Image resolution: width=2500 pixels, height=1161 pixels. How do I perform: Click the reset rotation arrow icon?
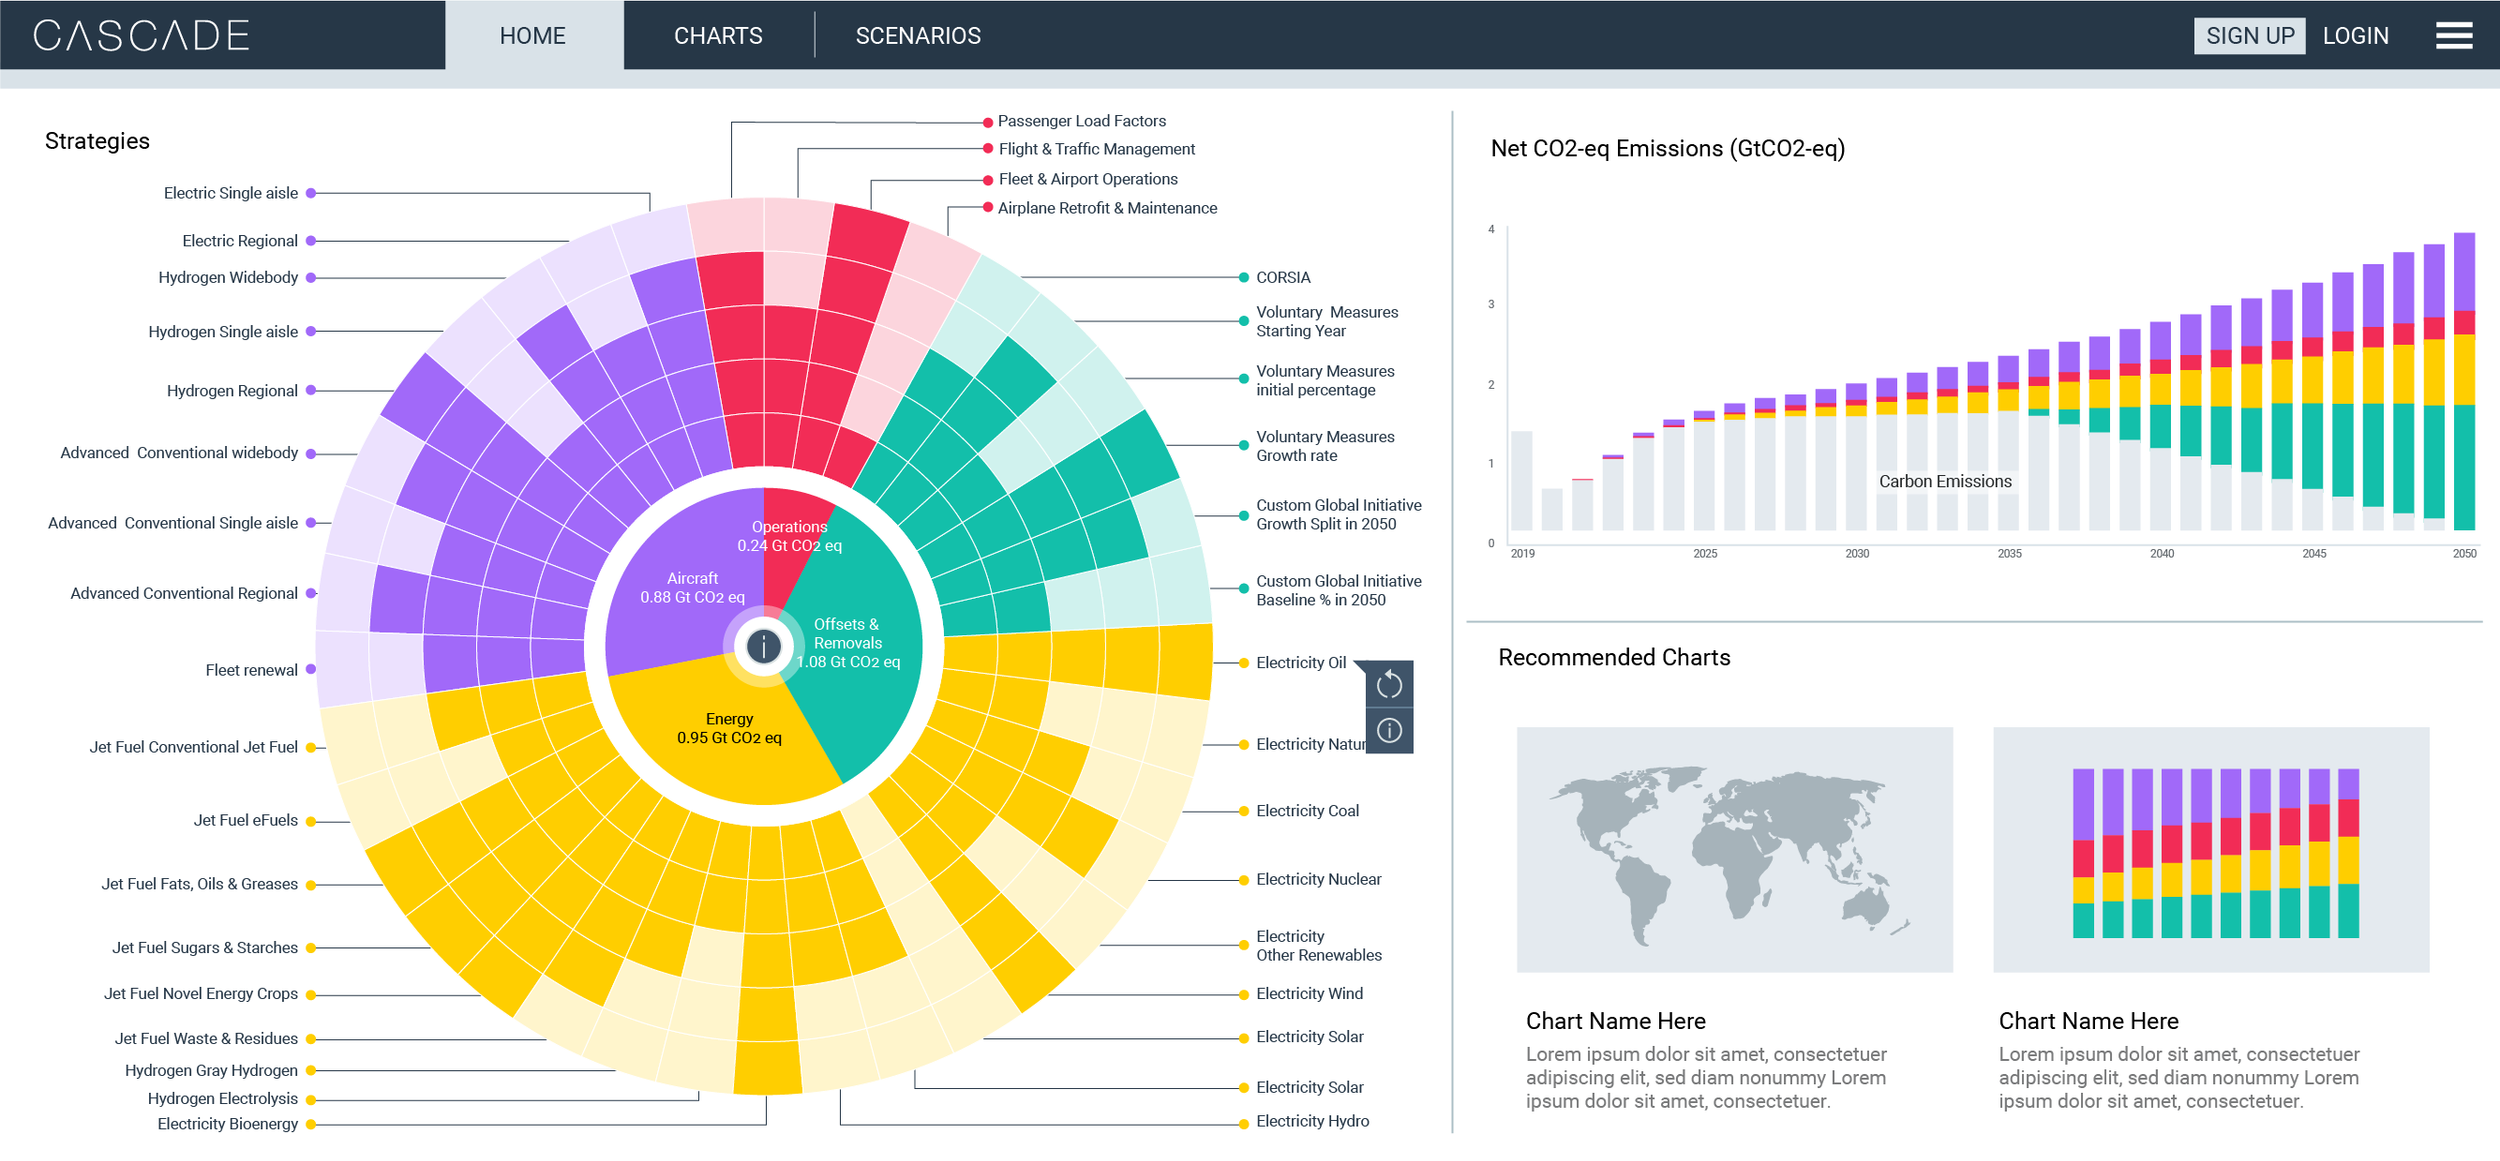(x=1389, y=685)
